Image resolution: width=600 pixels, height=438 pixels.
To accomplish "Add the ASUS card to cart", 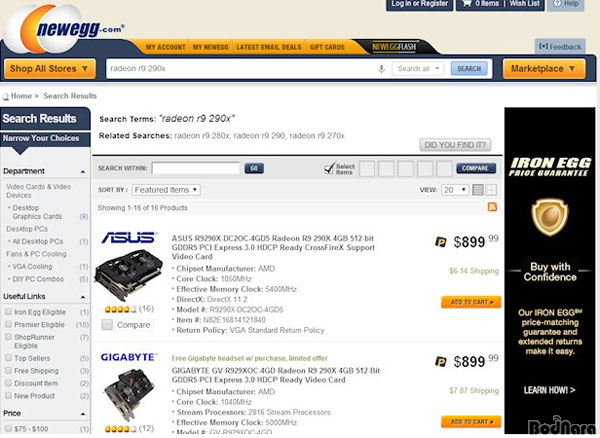I will (x=471, y=302).
